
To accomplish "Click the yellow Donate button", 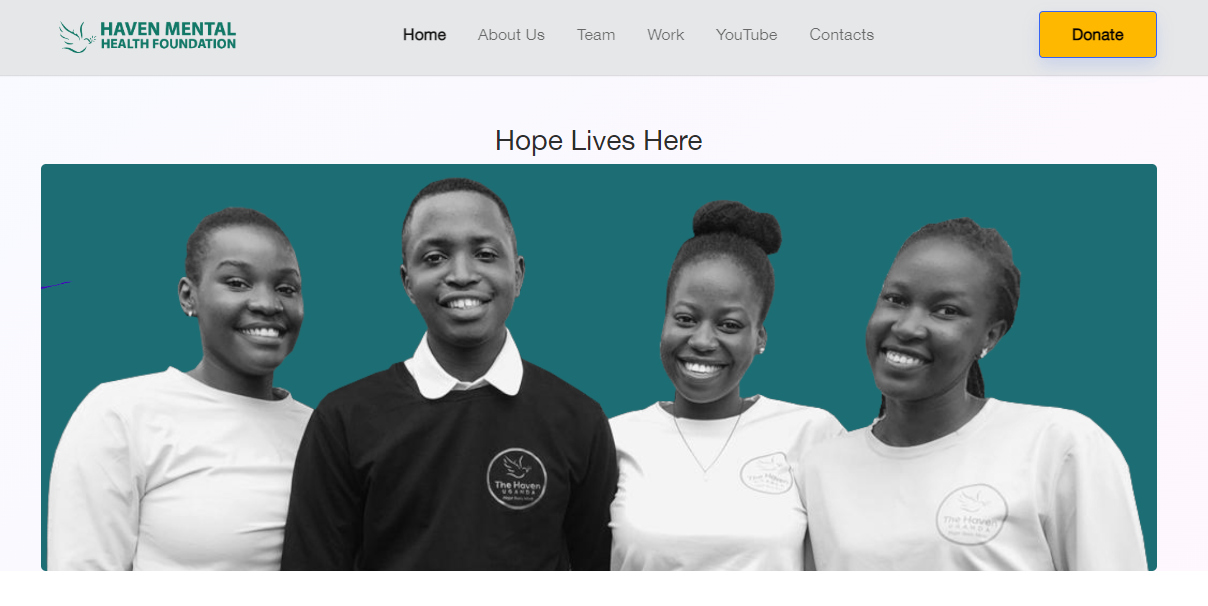I will pyautogui.click(x=1098, y=35).
